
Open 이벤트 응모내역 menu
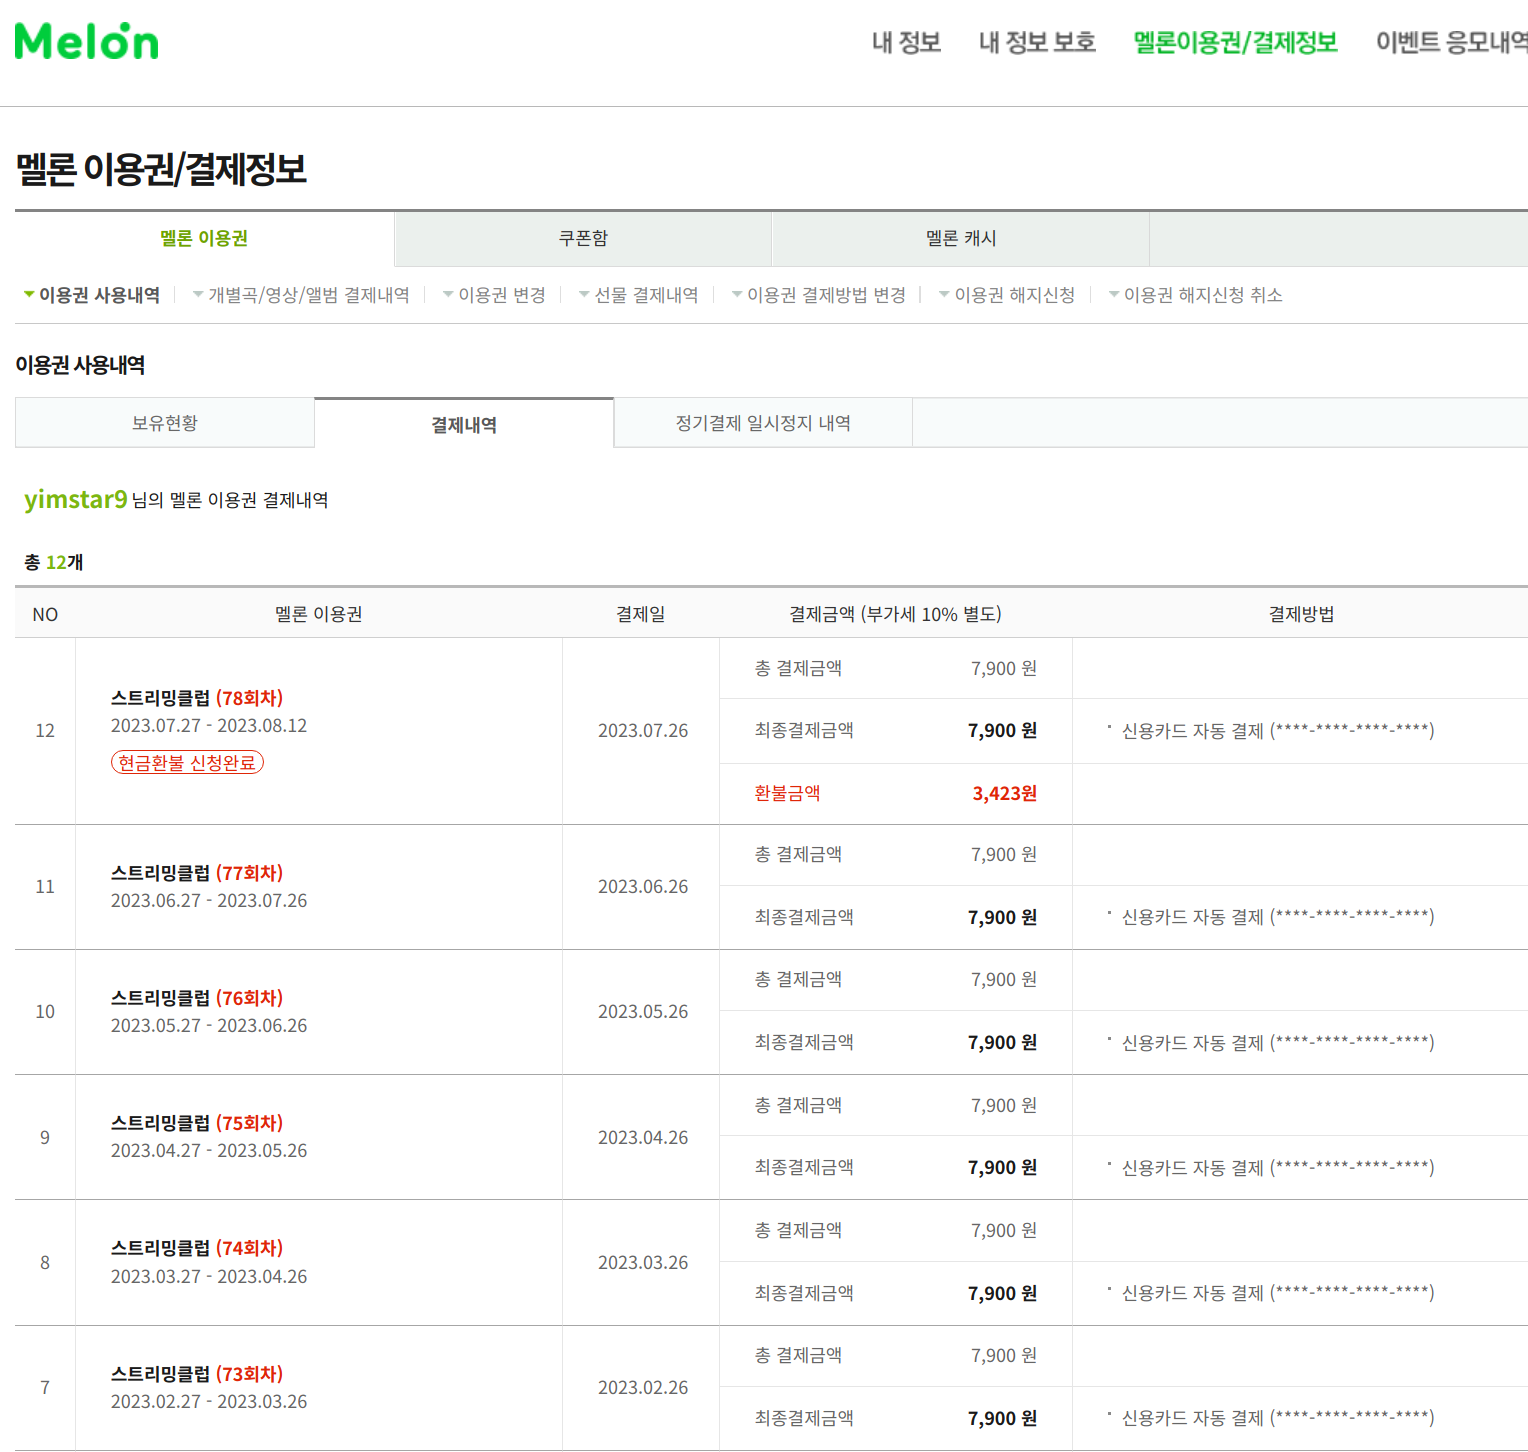[x=1451, y=42]
